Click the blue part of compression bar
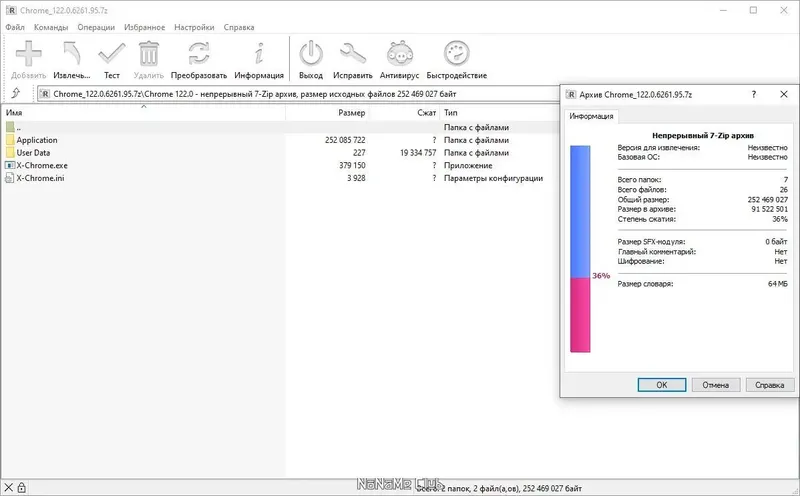This screenshot has width=800, height=496. point(580,212)
